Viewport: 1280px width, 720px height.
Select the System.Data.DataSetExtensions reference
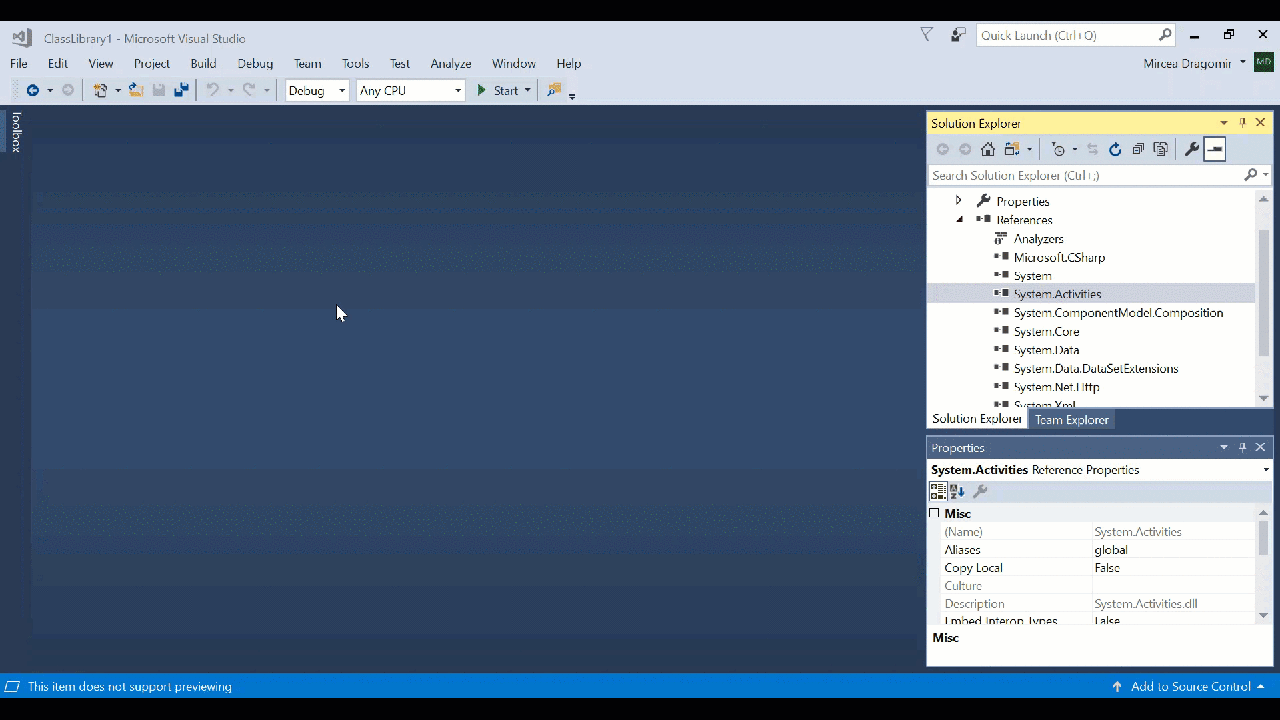[x=1095, y=368]
